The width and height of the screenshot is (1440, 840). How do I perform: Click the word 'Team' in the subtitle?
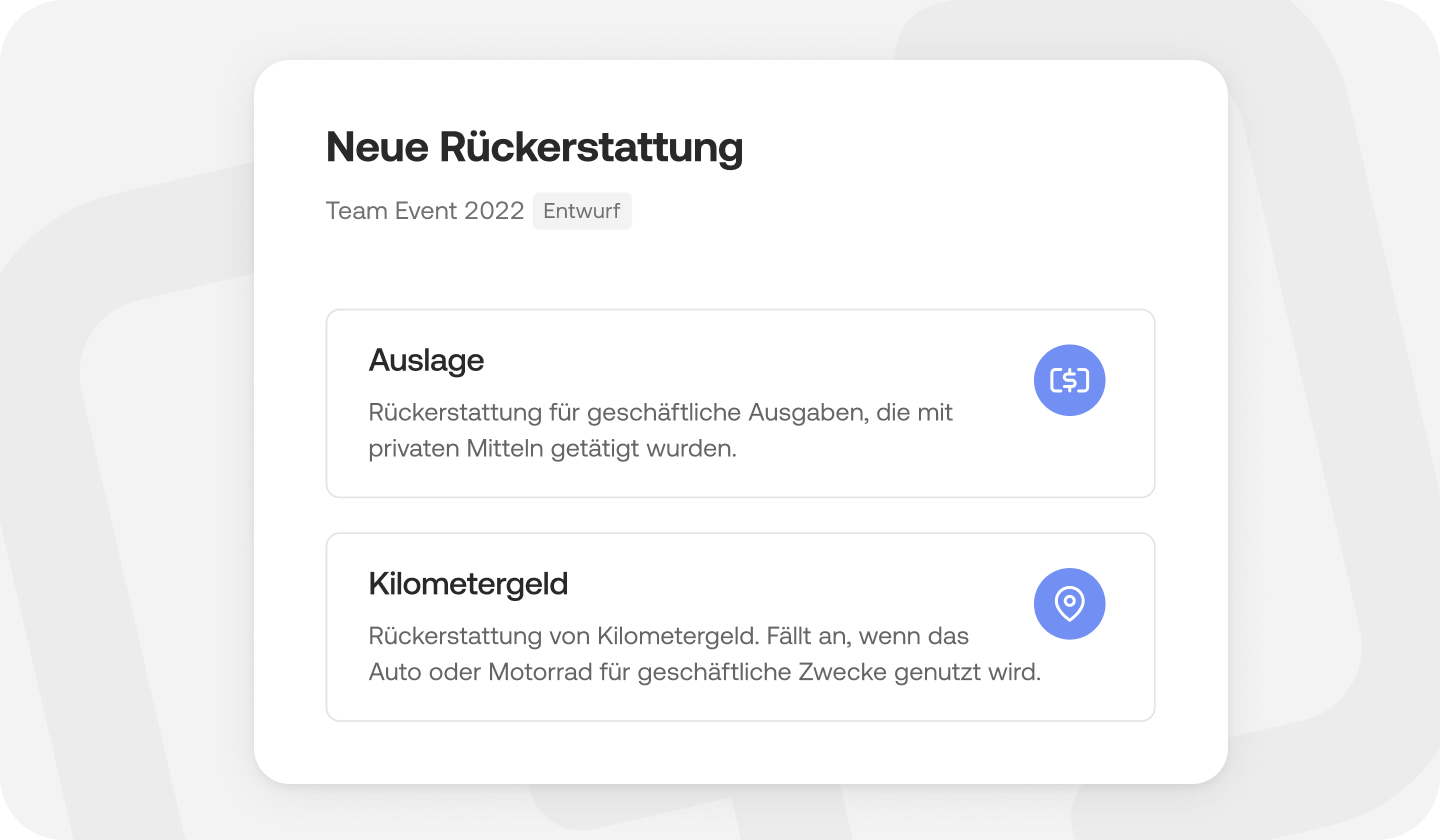[x=350, y=211]
